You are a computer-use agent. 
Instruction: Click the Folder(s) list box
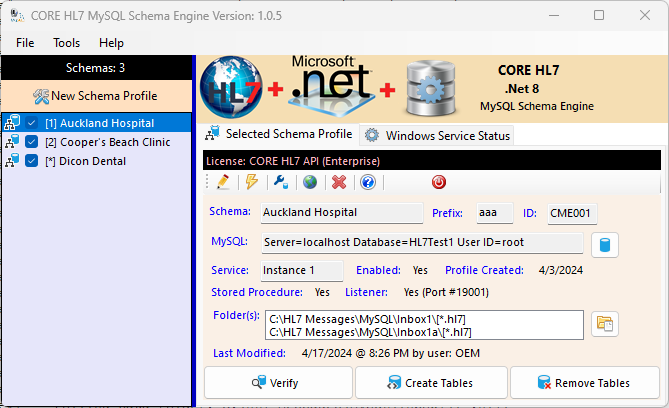tap(424, 325)
